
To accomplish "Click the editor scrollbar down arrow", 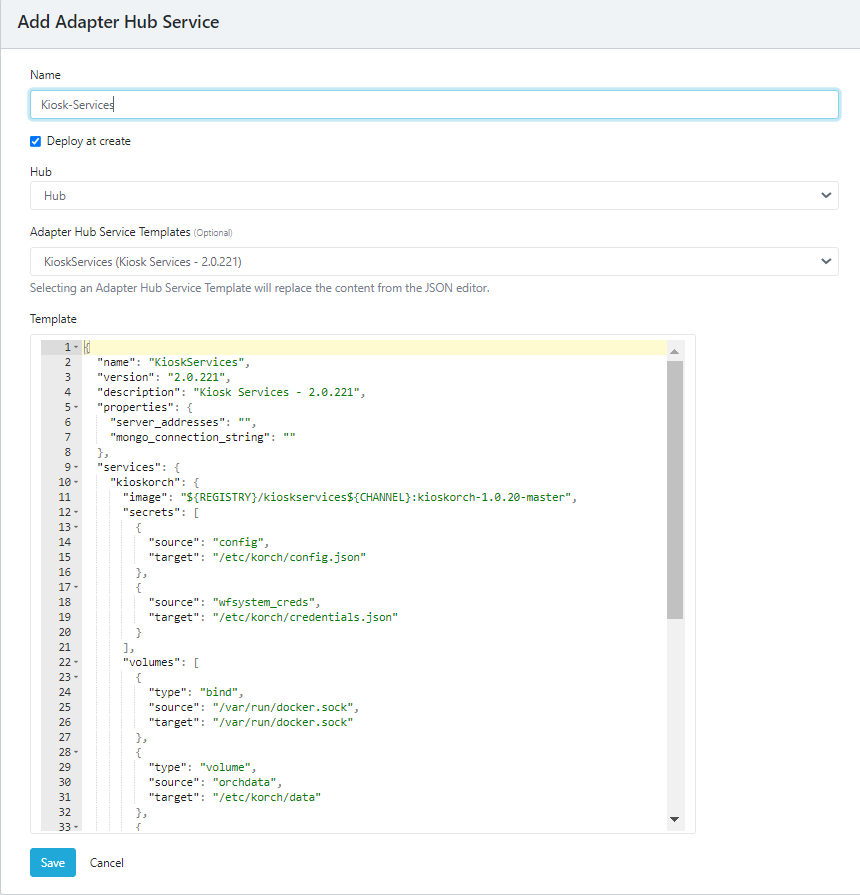I will (x=674, y=819).
